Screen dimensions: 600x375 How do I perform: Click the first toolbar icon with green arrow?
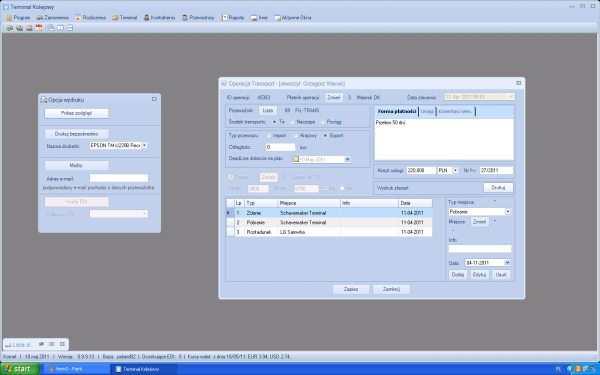tap(10, 28)
